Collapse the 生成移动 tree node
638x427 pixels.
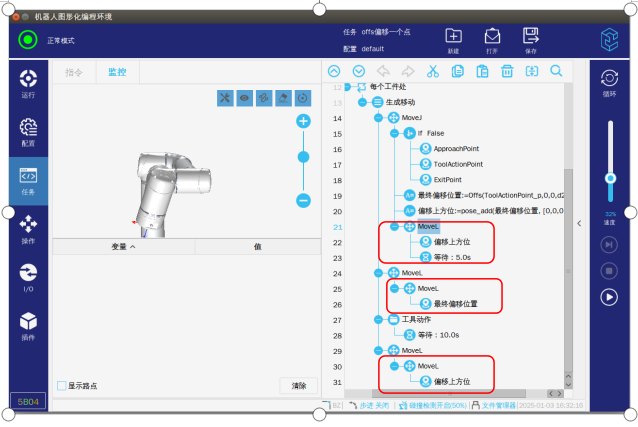[363, 103]
